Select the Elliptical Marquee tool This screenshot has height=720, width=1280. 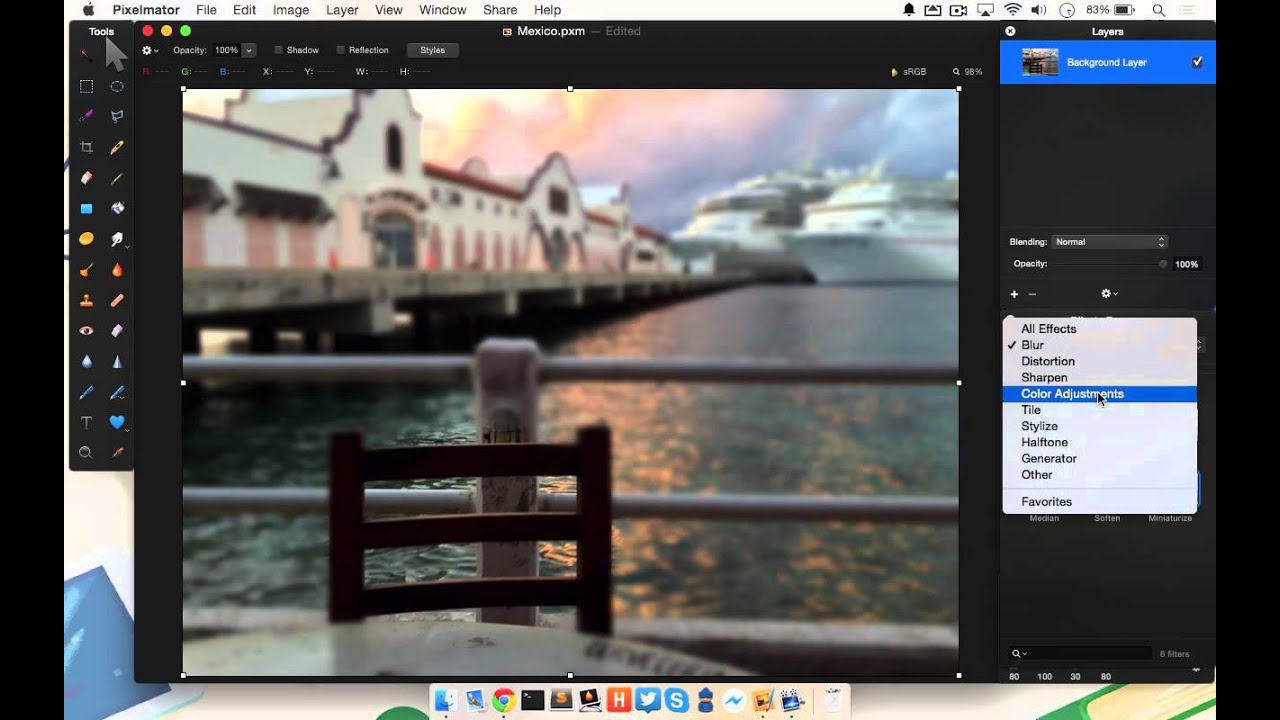117,87
